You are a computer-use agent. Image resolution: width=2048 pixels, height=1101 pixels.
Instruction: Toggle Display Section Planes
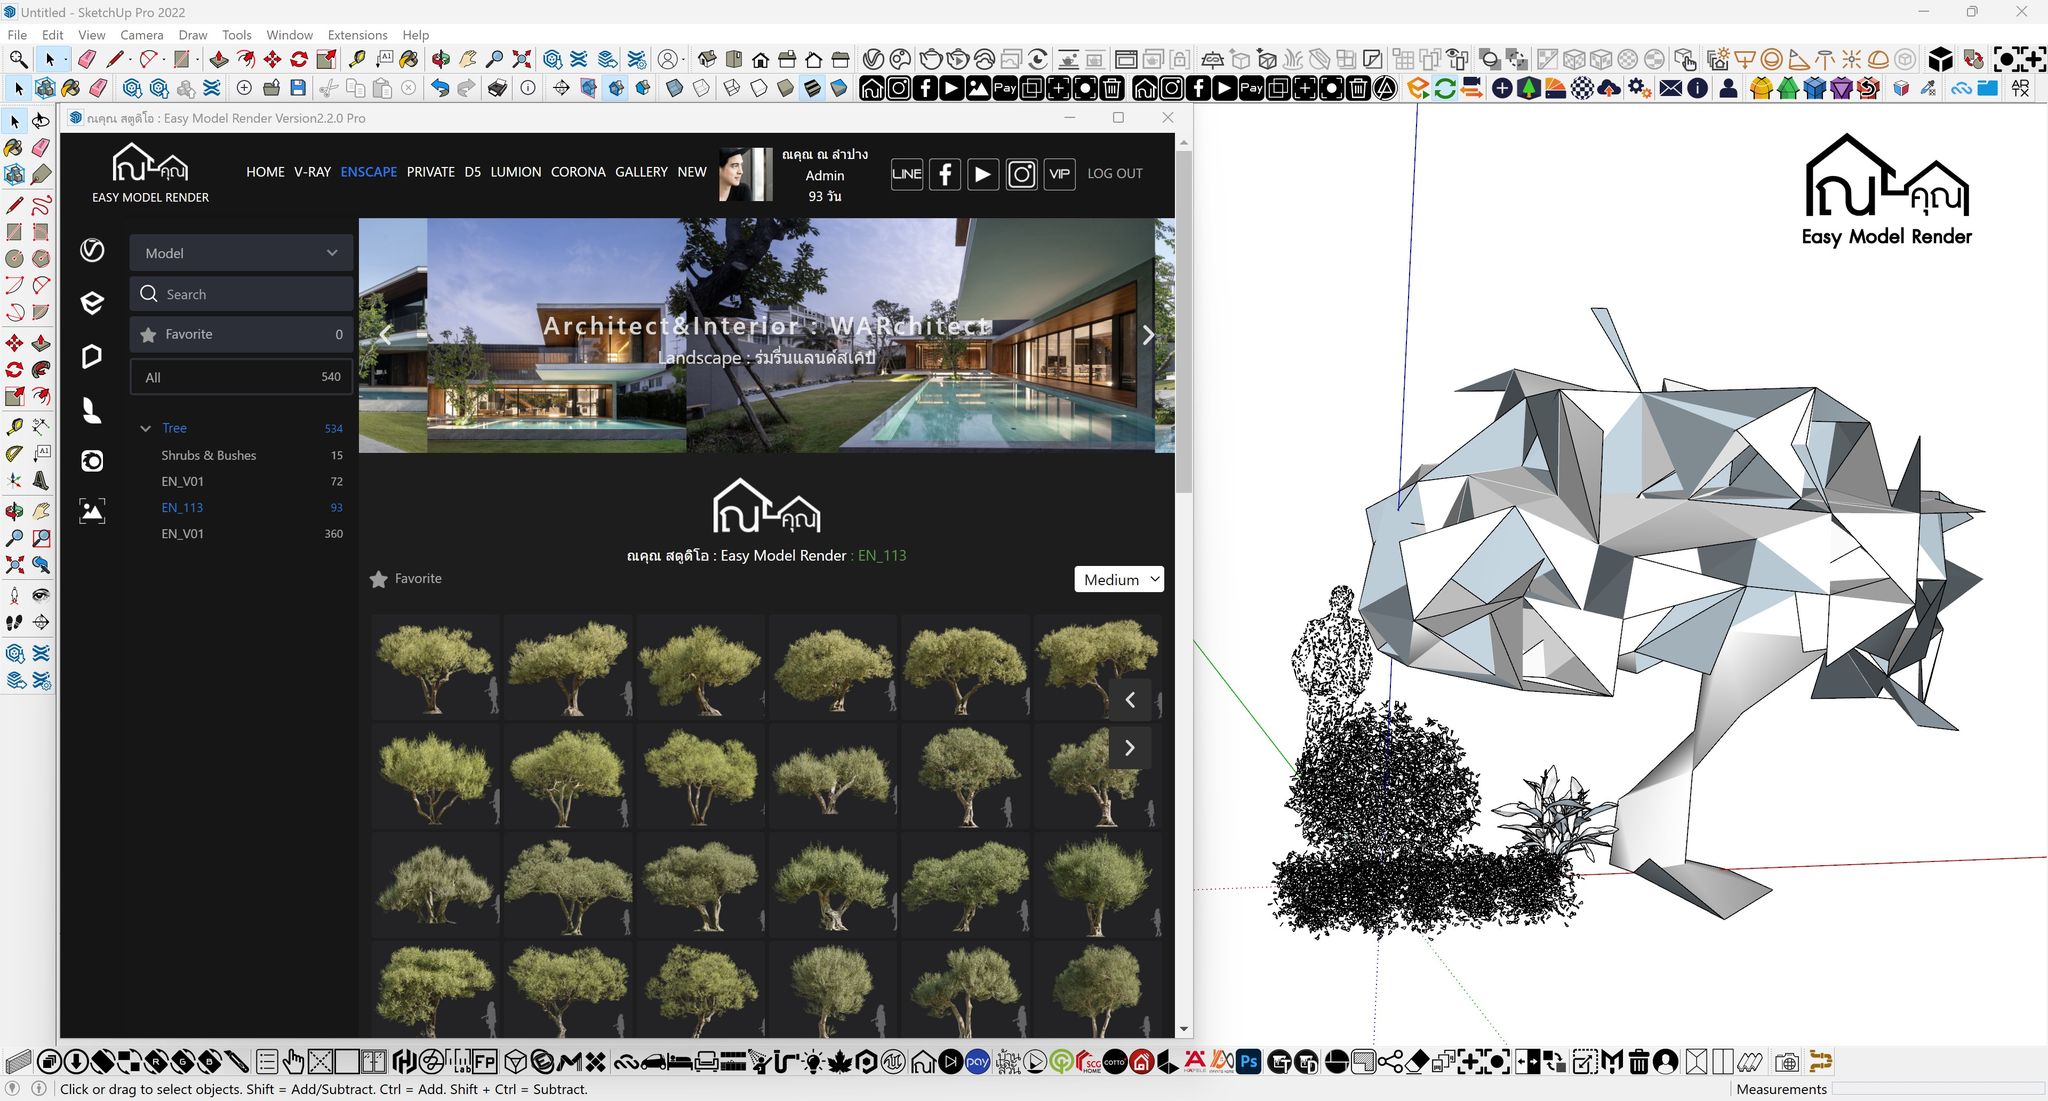coord(589,88)
